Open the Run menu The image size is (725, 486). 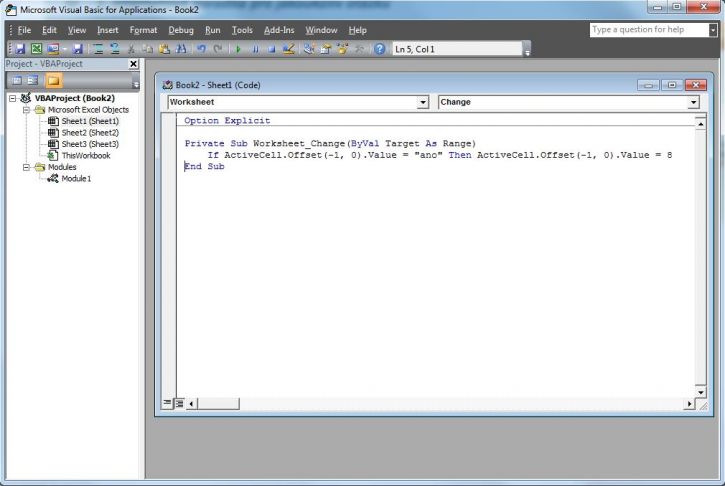point(213,30)
